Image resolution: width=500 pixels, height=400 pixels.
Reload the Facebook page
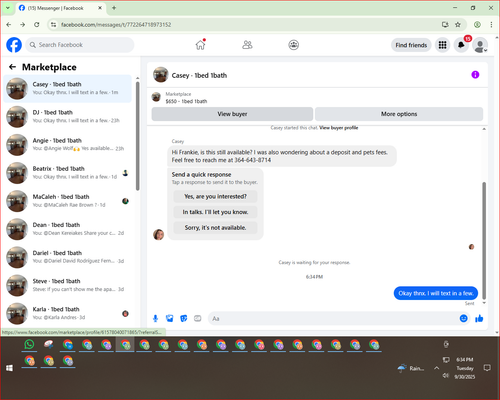pyautogui.click(x=37, y=25)
